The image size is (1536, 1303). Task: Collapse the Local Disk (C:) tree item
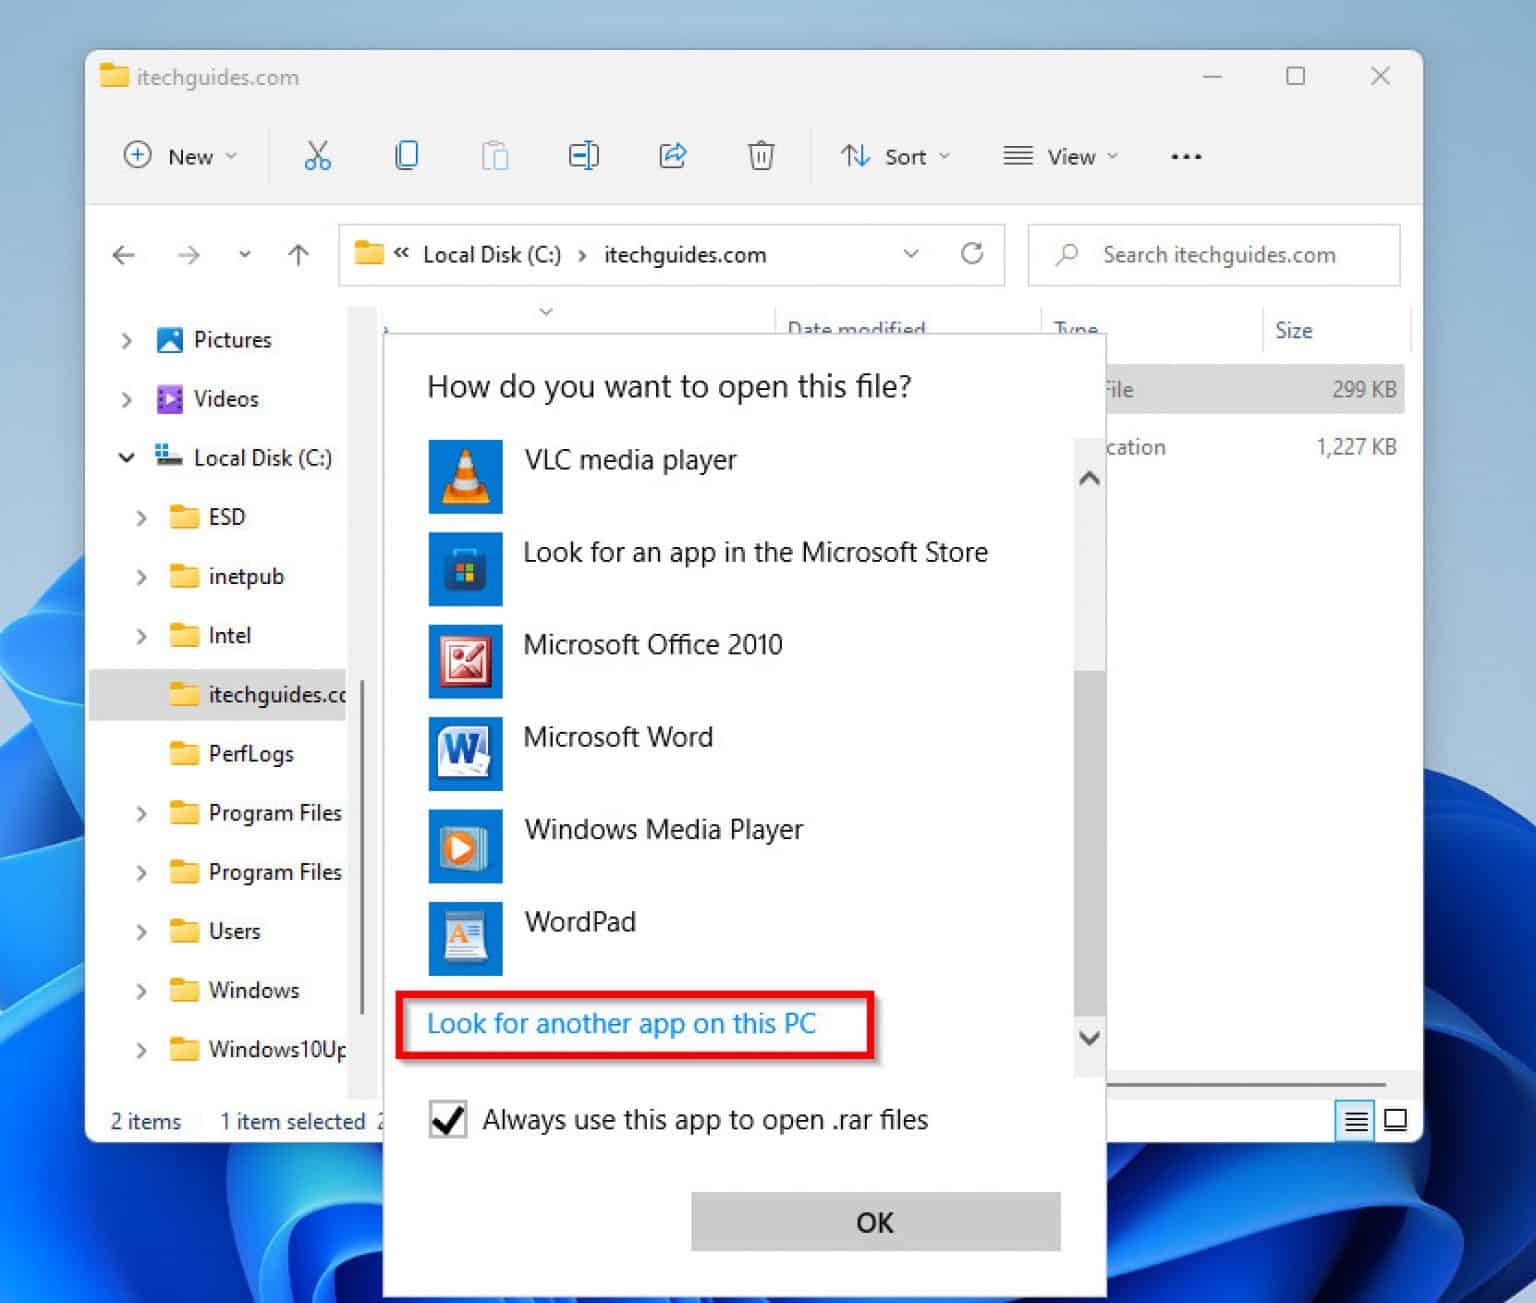click(126, 458)
